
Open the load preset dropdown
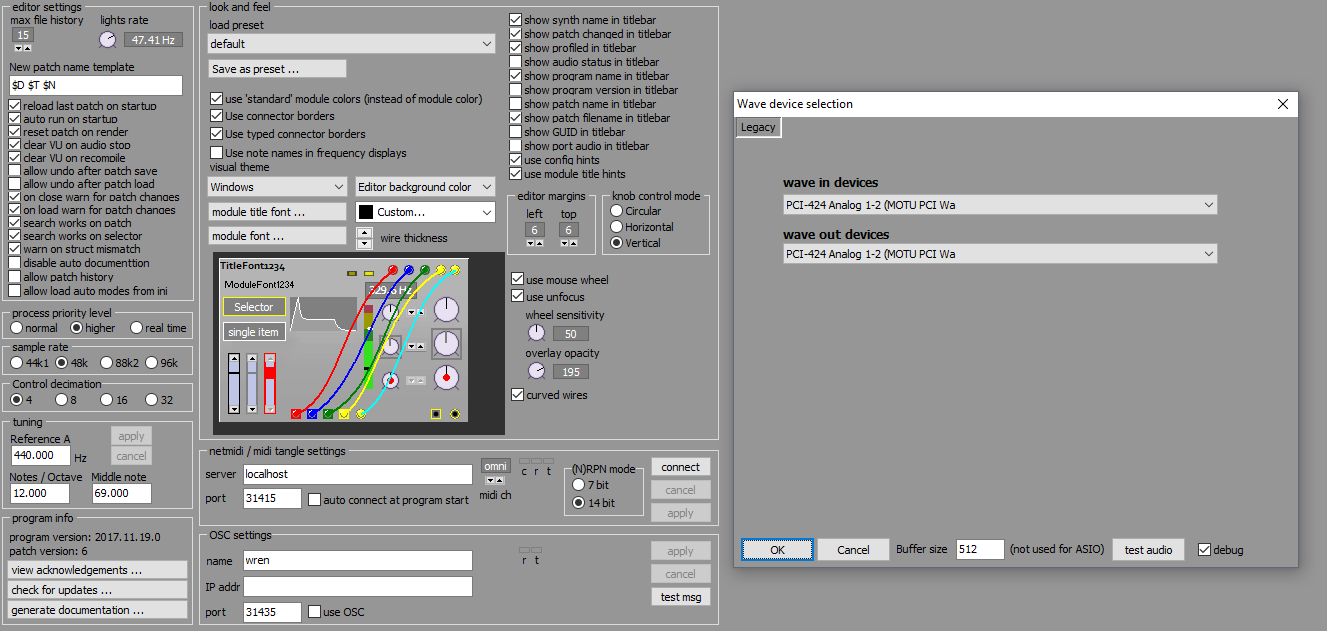coord(351,44)
